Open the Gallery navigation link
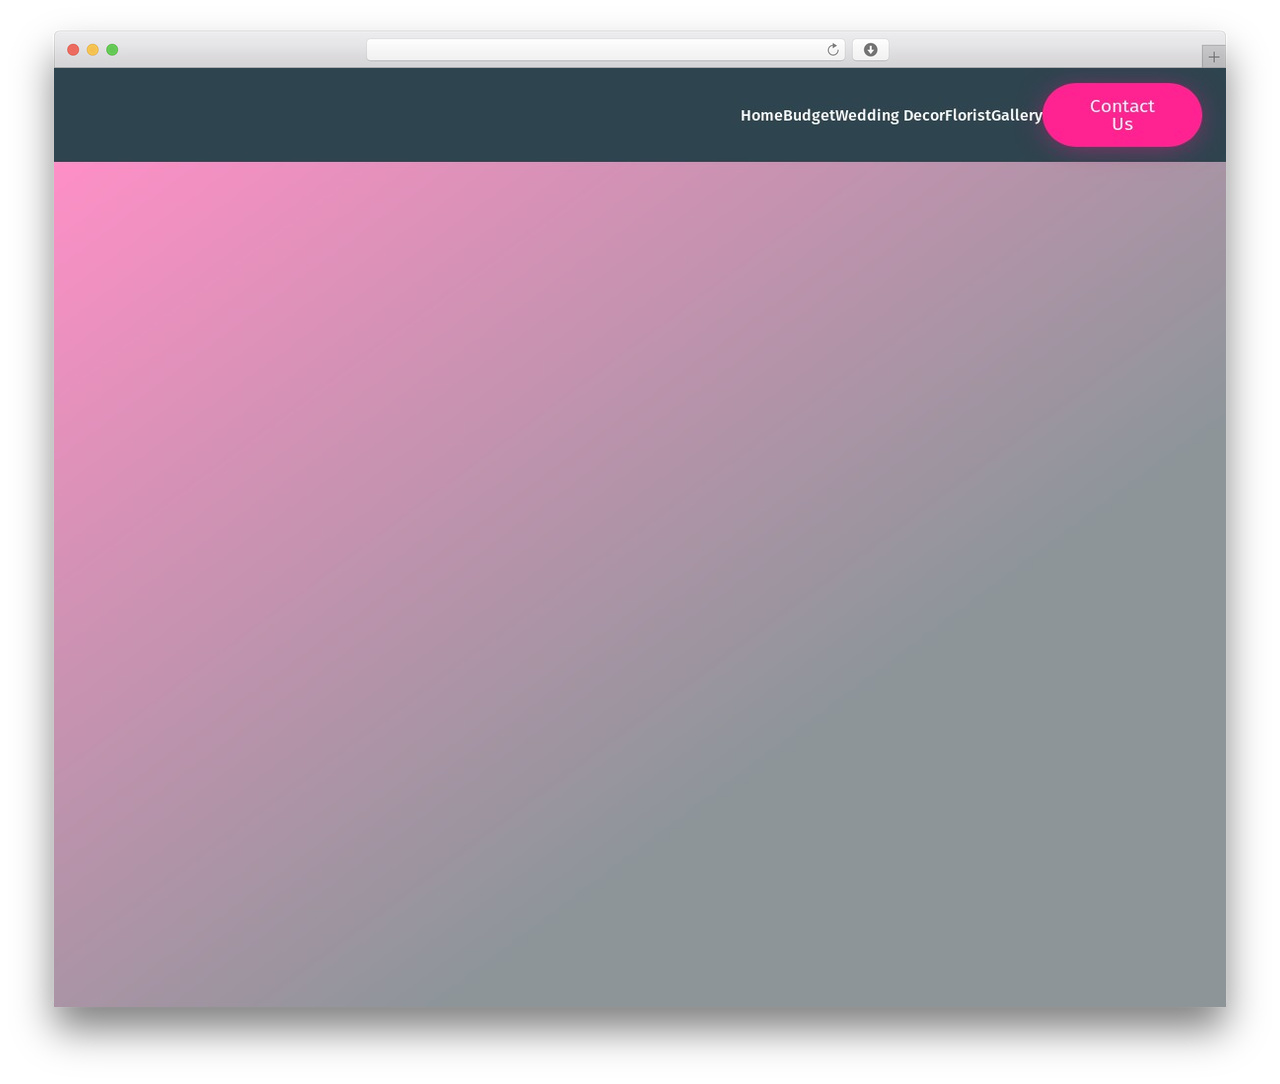Viewport: 1280px width, 1084px height. 1017,115
